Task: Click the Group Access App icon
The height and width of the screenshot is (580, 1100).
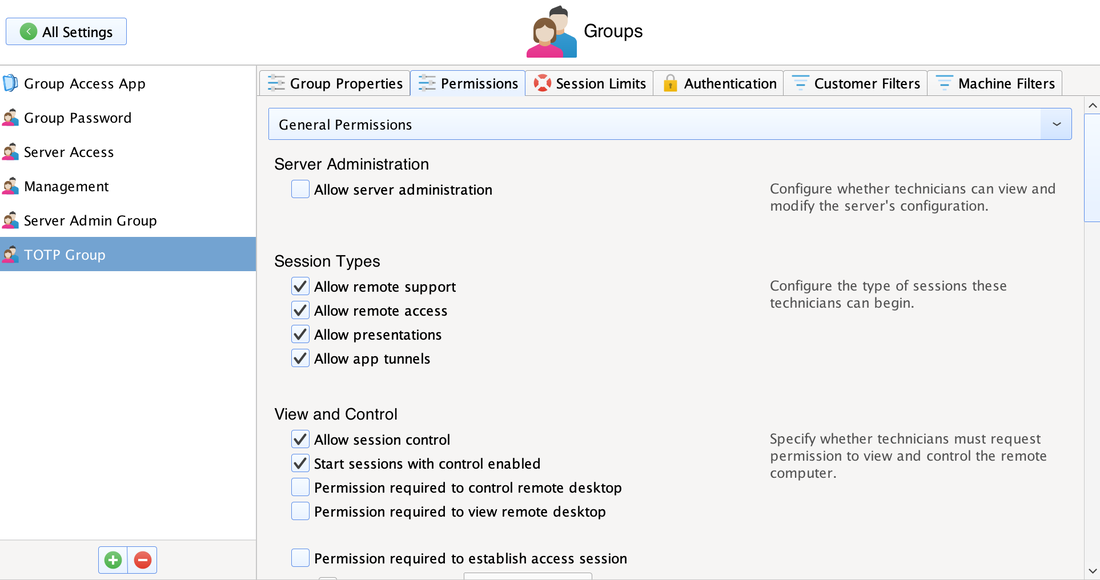Action: [10, 83]
